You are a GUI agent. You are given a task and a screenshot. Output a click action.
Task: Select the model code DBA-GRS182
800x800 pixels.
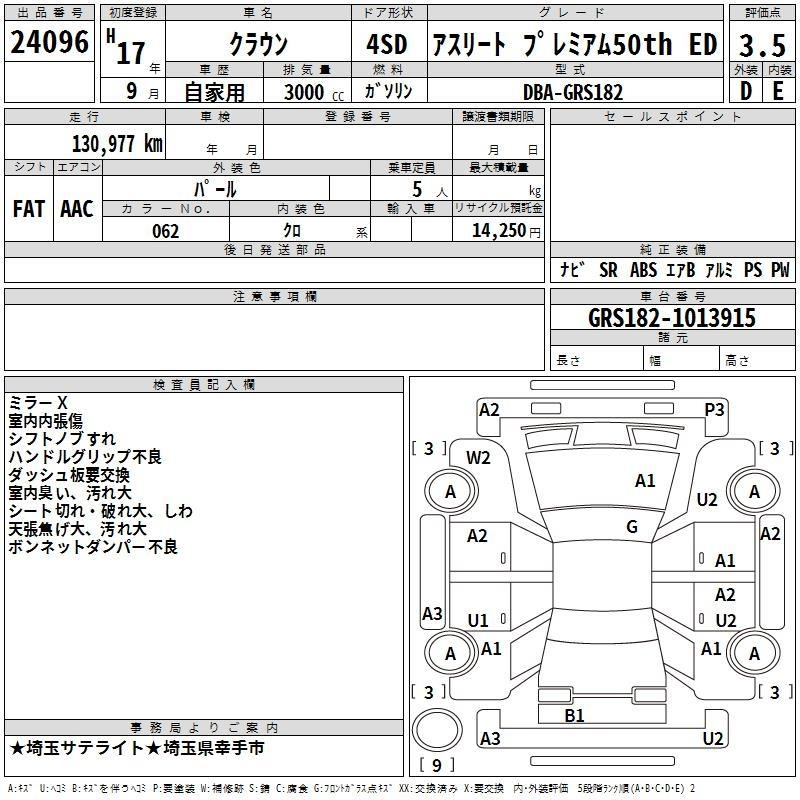coord(573,92)
